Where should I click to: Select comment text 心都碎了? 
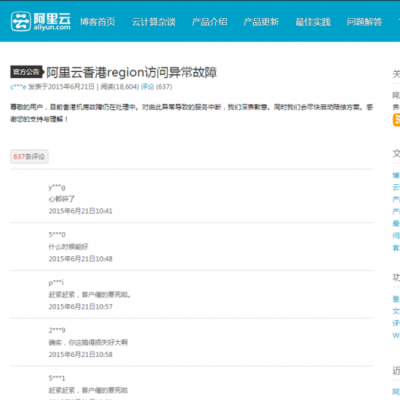coord(62,199)
